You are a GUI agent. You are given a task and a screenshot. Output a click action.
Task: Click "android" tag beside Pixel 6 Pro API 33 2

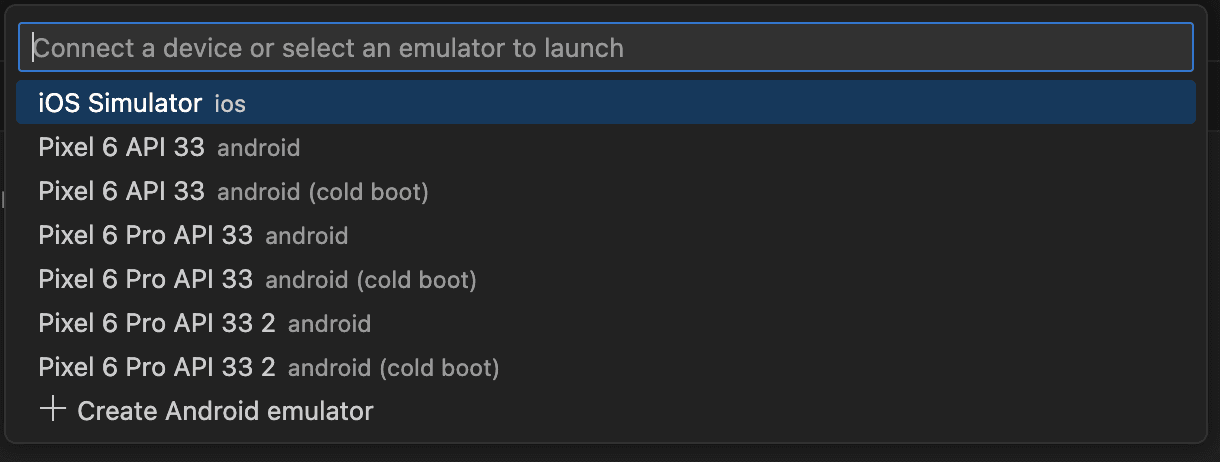click(x=329, y=324)
